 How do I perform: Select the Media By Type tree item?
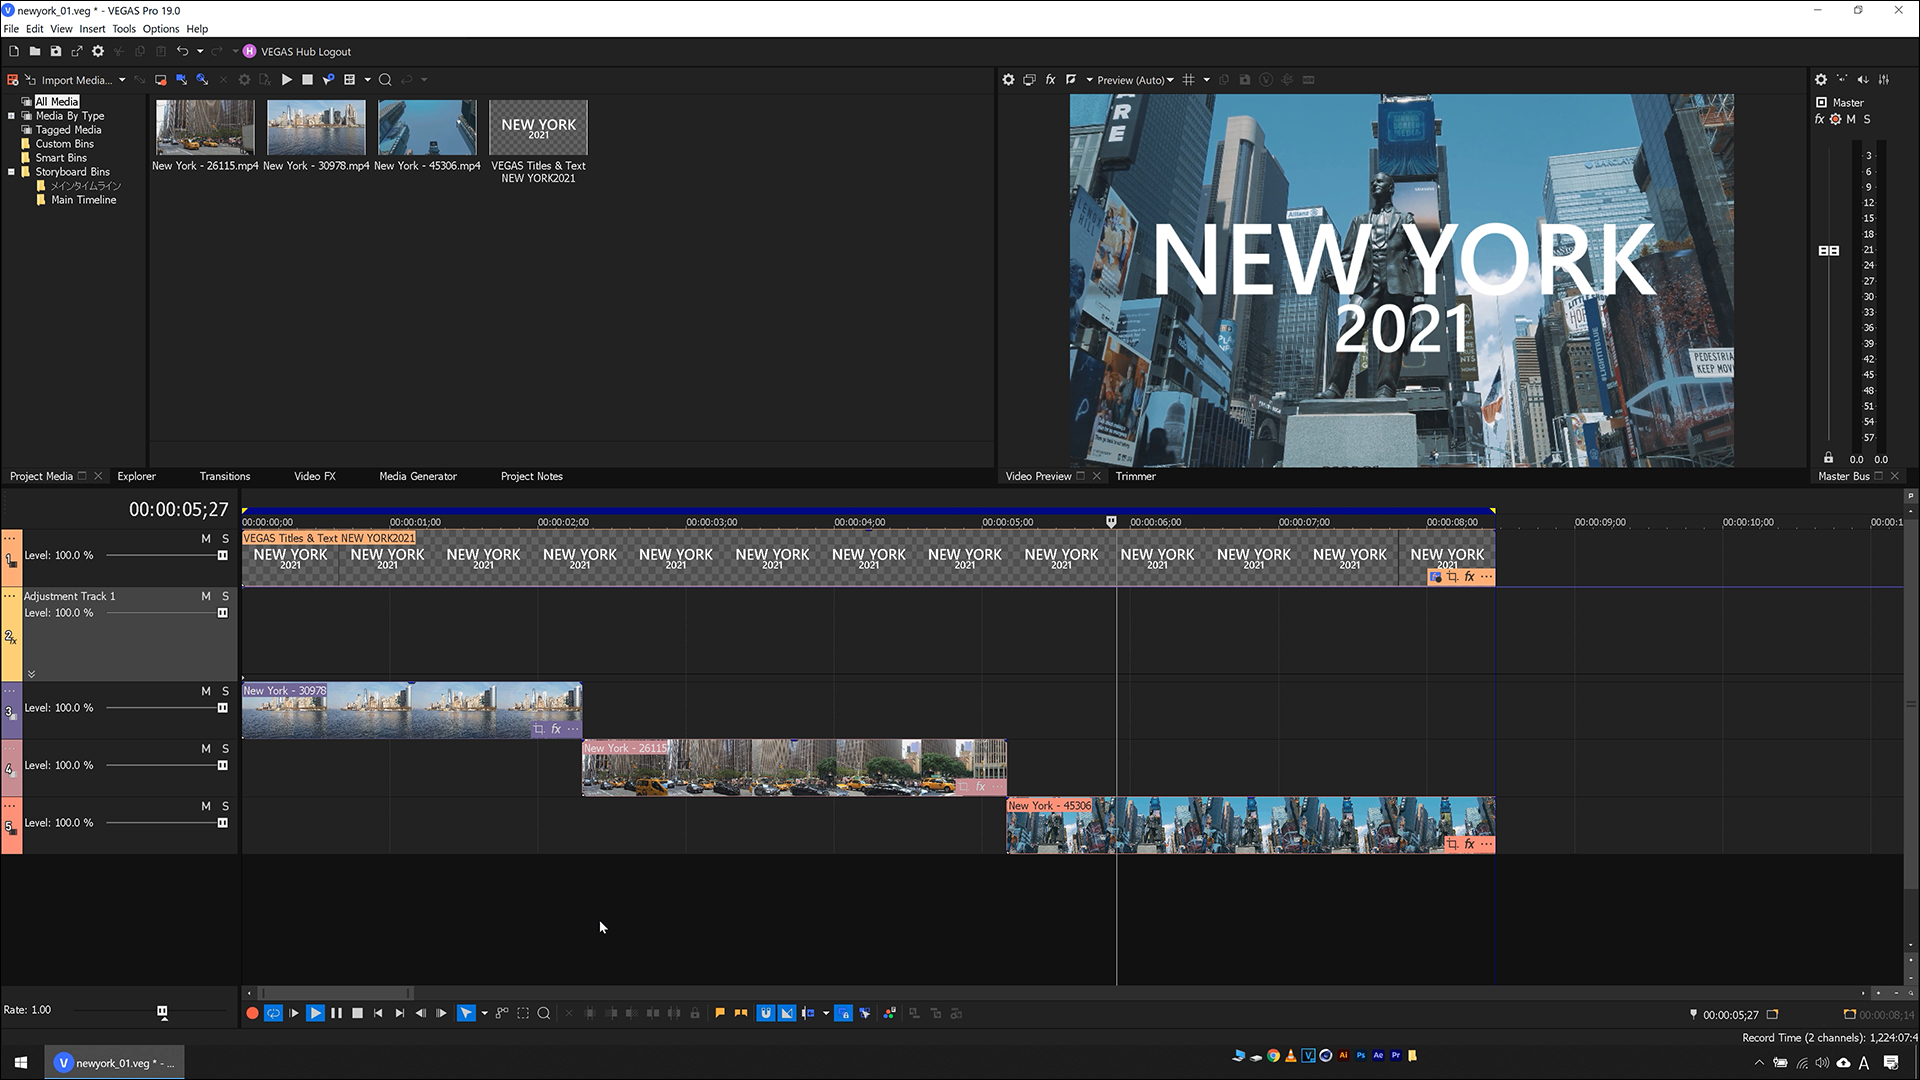(70, 116)
